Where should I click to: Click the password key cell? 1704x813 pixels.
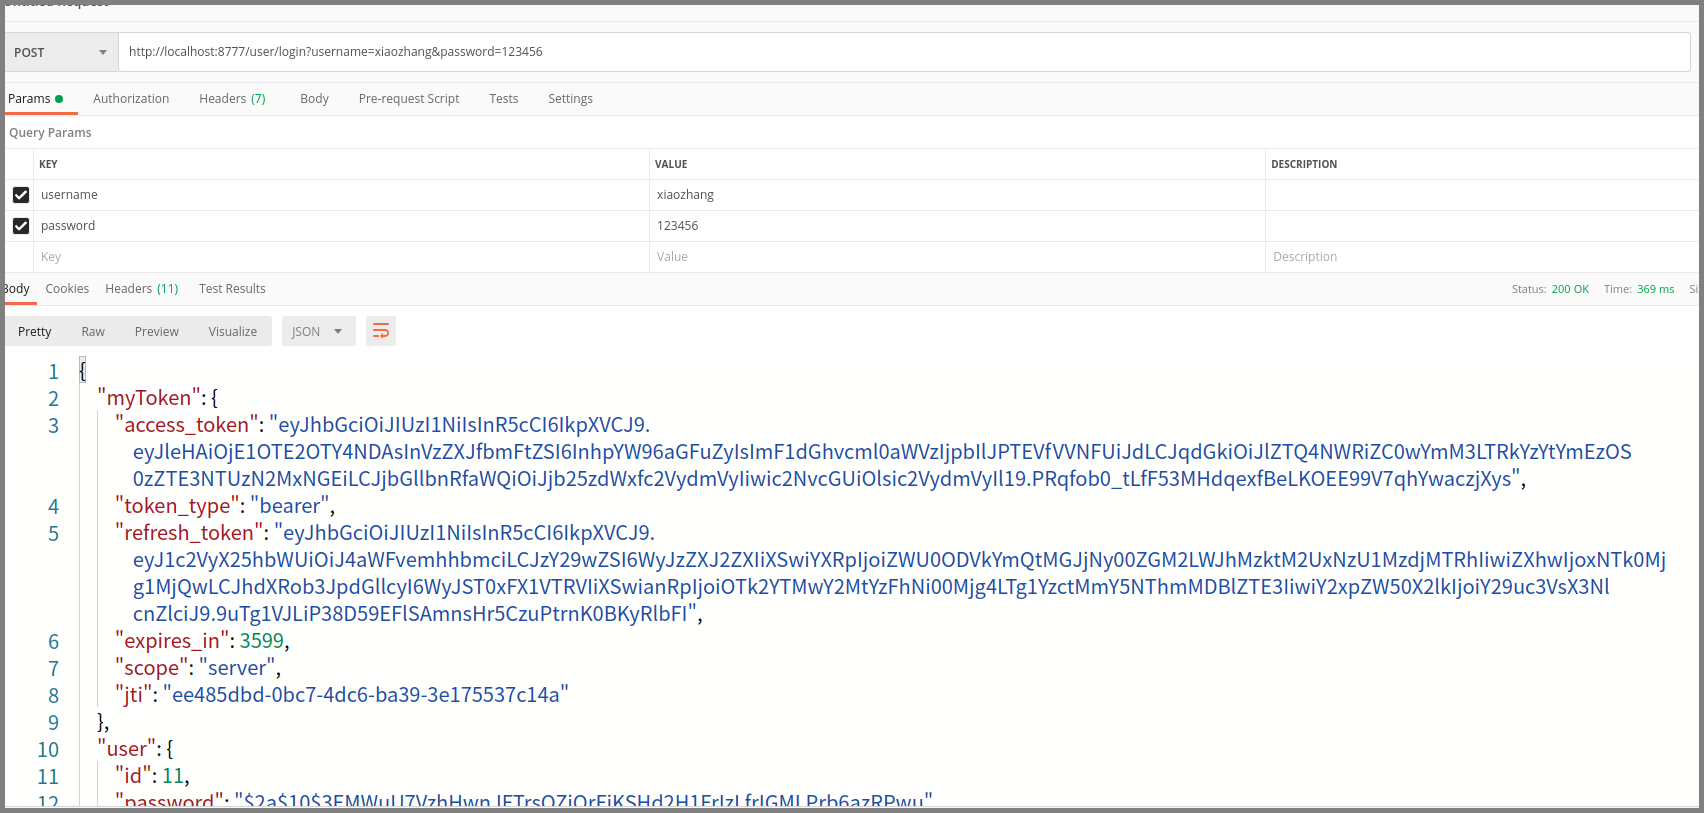pos(342,226)
